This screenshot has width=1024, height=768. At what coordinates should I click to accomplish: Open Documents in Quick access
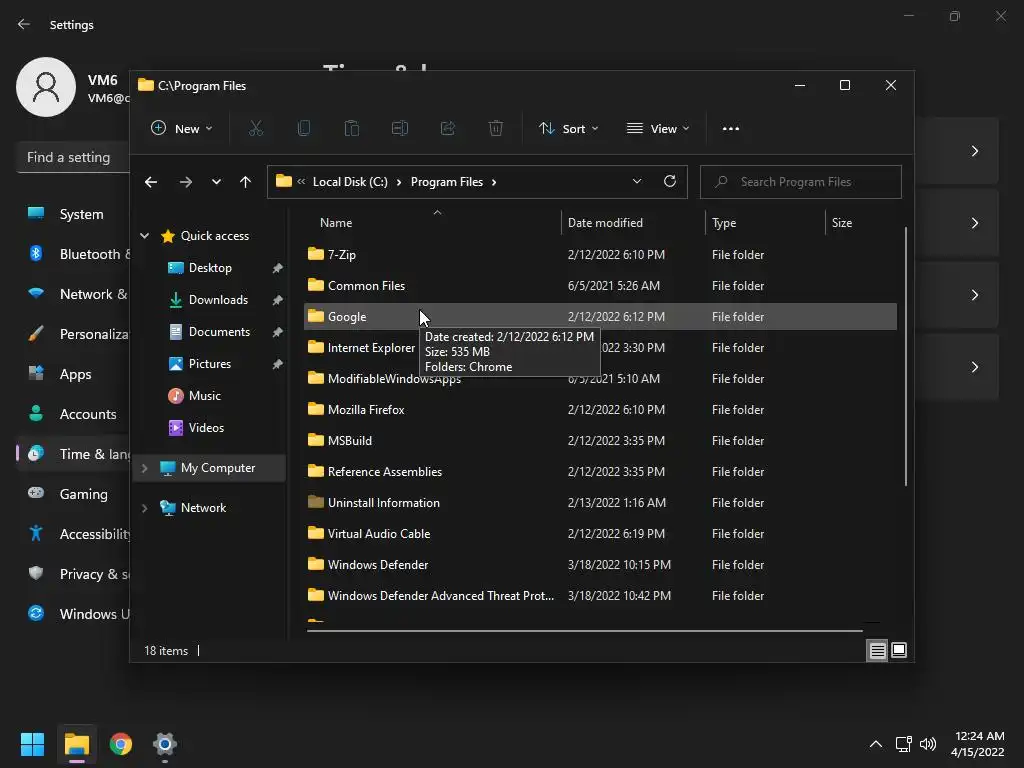(219, 332)
